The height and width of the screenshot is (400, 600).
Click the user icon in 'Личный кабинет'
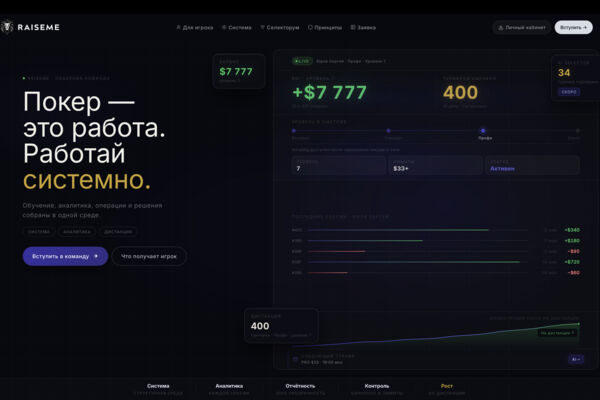click(x=501, y=28)
